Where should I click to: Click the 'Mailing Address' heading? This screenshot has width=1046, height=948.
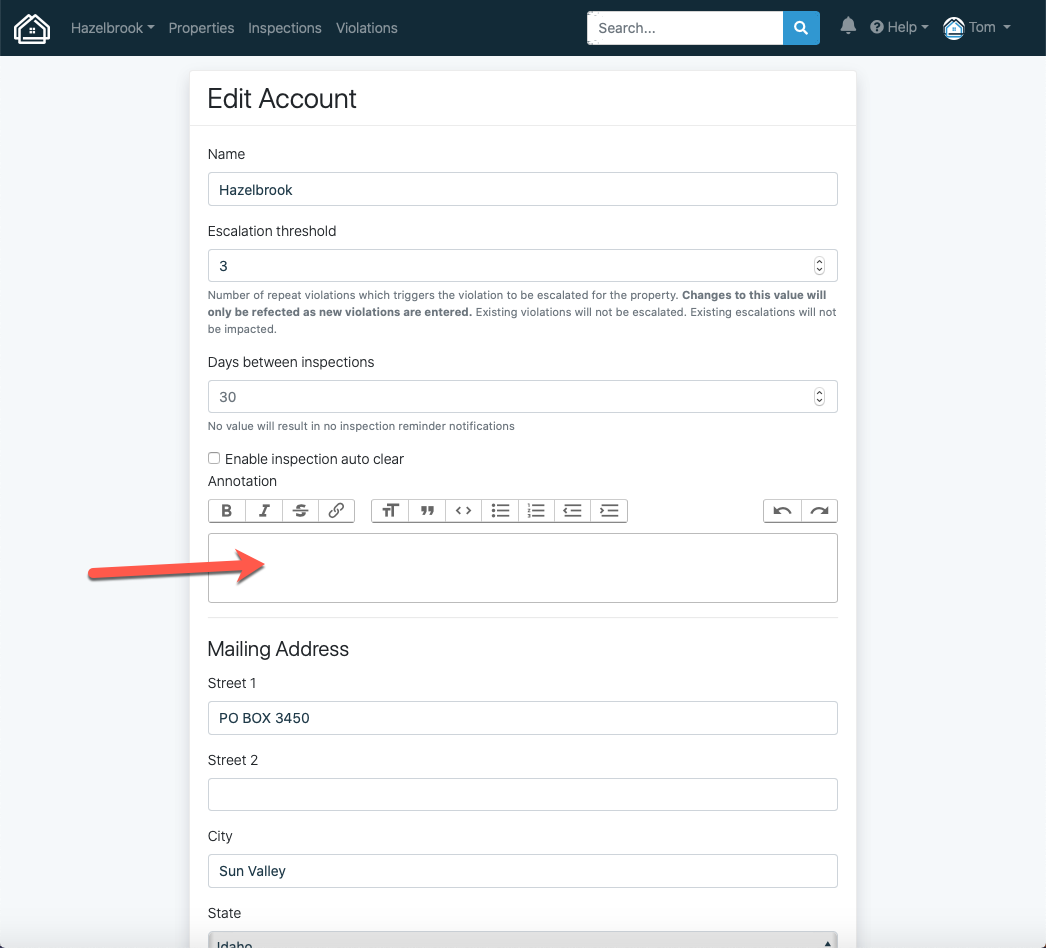click(278, 649)
